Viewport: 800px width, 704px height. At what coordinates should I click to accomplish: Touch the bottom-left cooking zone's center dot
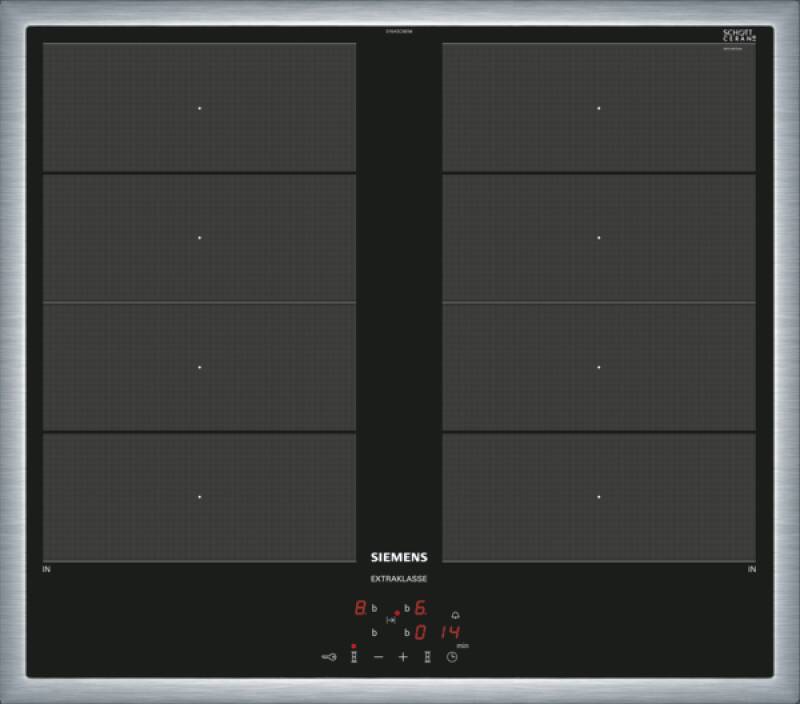(x=199, y=496)
